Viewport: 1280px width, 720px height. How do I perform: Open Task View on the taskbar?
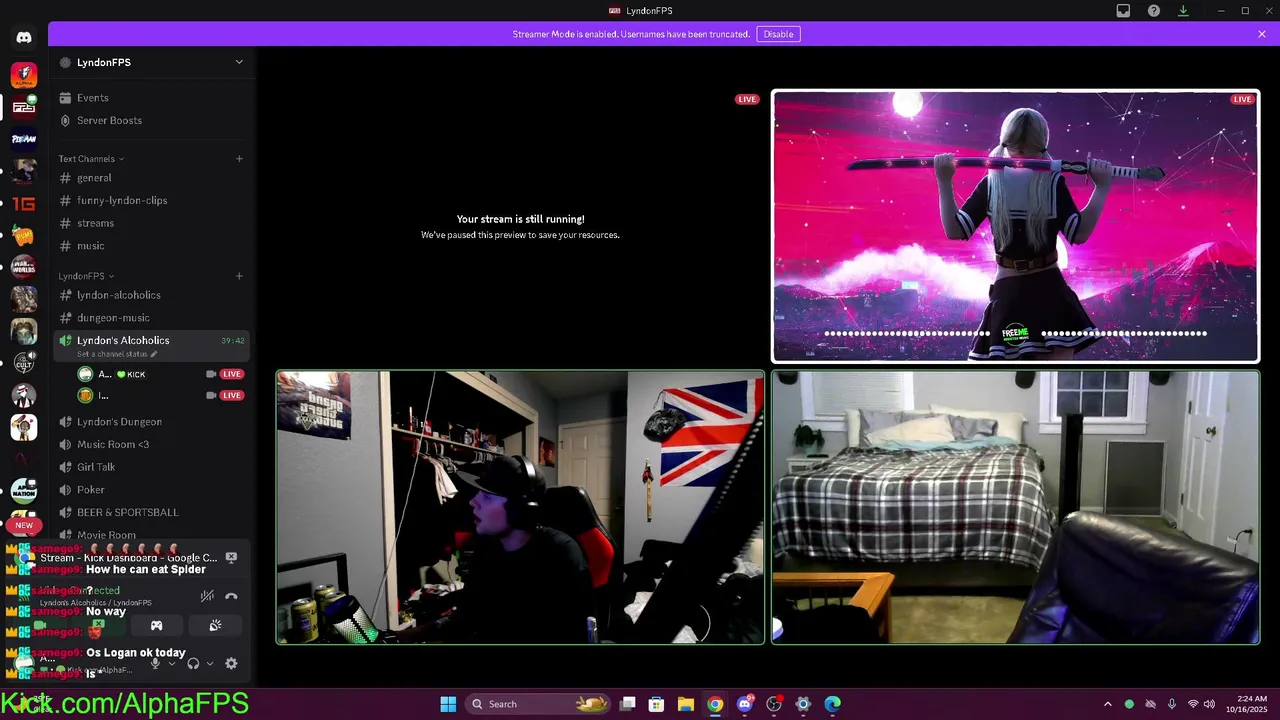point(627,704)
